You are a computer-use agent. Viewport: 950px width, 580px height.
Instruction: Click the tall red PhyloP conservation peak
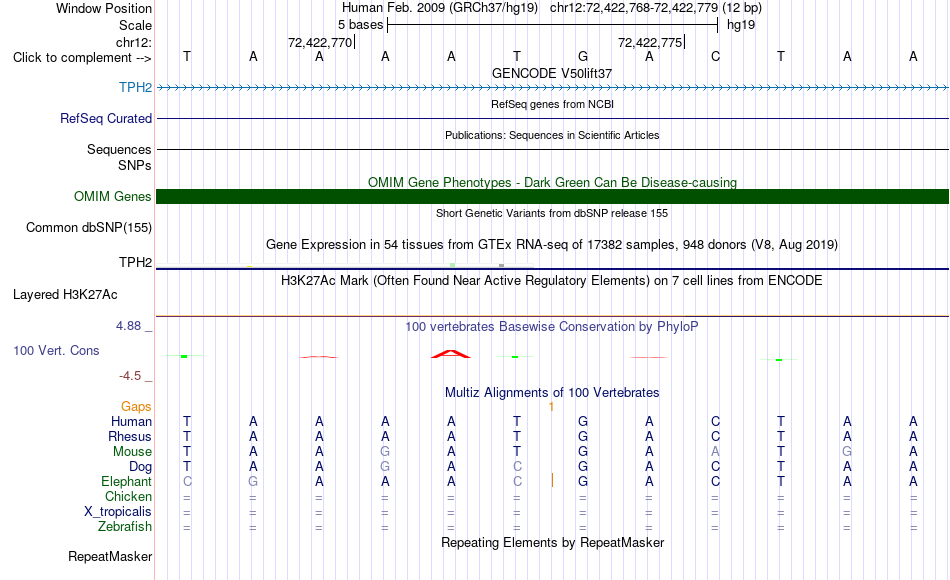tap(451, 354)
